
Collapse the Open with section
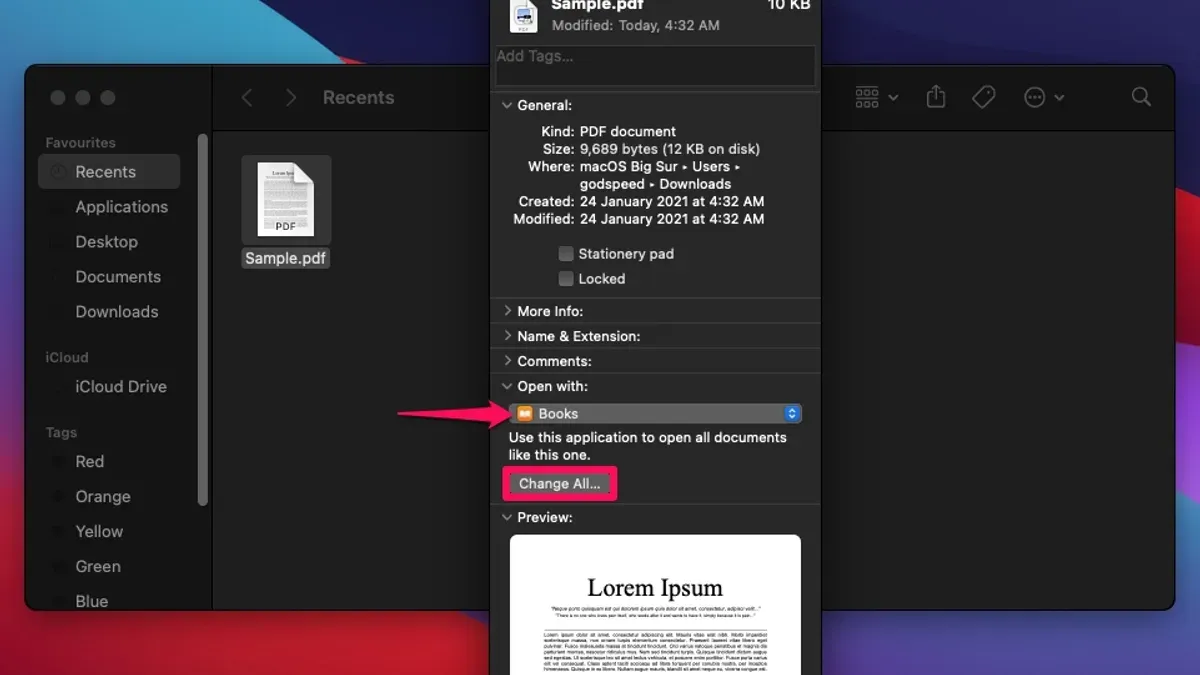508,386
